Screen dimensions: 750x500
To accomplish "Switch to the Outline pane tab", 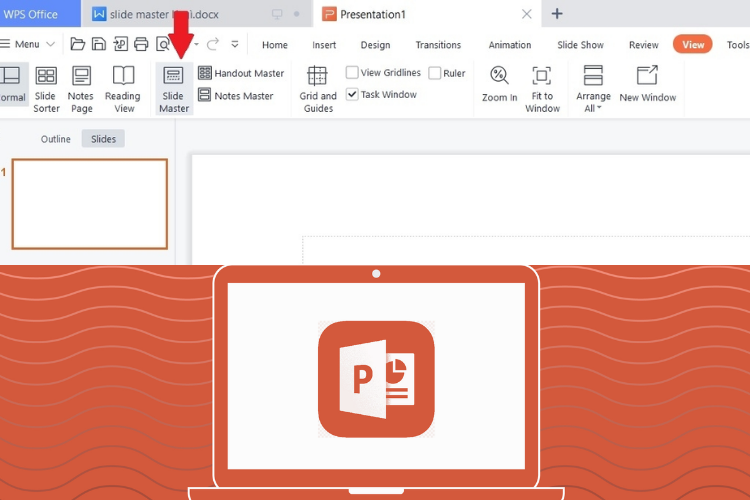I will tap(55, 139).
